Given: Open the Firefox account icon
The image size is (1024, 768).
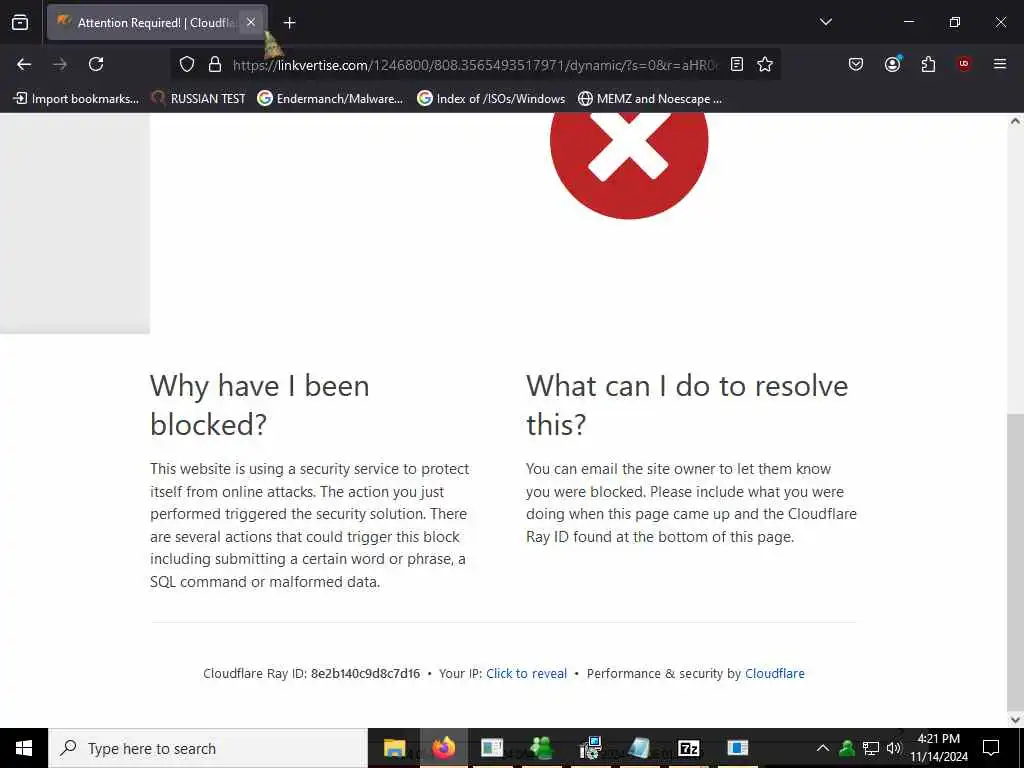Looking at the screenshot, I should [892, 64].
